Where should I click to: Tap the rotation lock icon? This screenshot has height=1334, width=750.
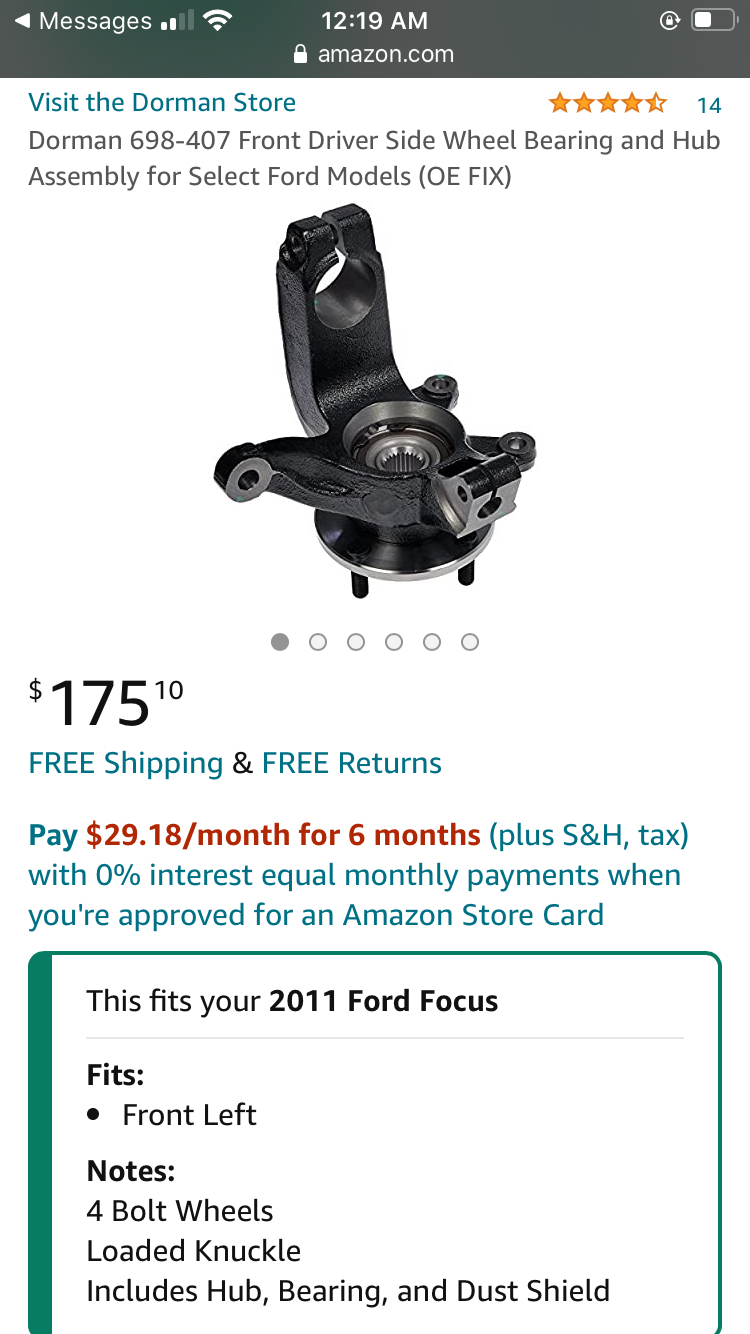point(670,20)
